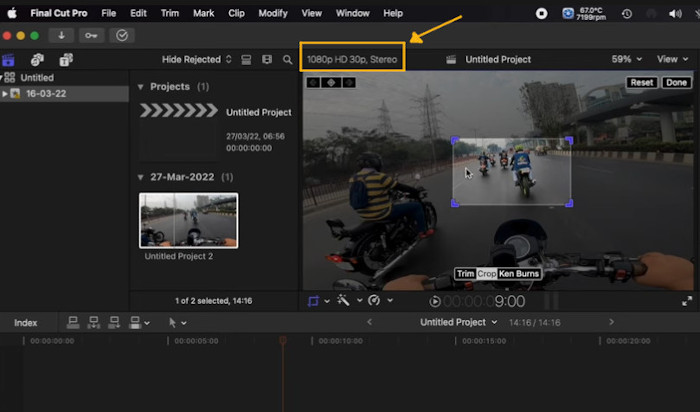Open the Modify menu
Screen dimensions: 700x412
[x=273, y=13]
